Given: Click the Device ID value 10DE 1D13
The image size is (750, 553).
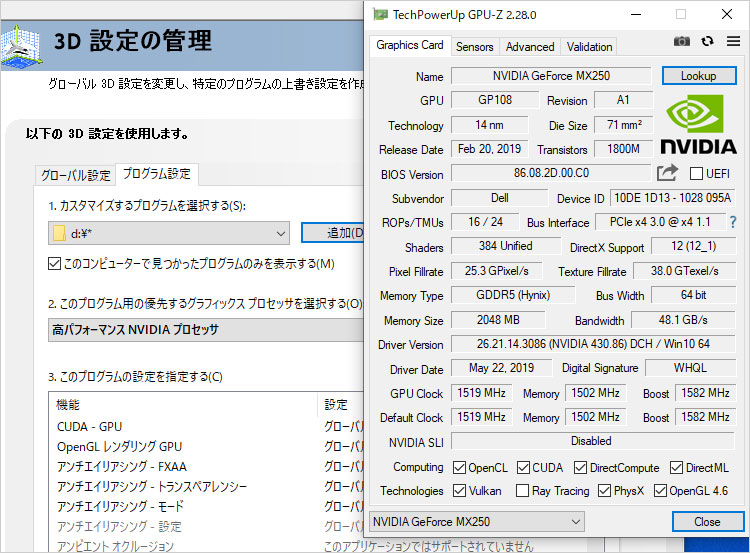Looking at the screenshot, I should coord(673,198).
